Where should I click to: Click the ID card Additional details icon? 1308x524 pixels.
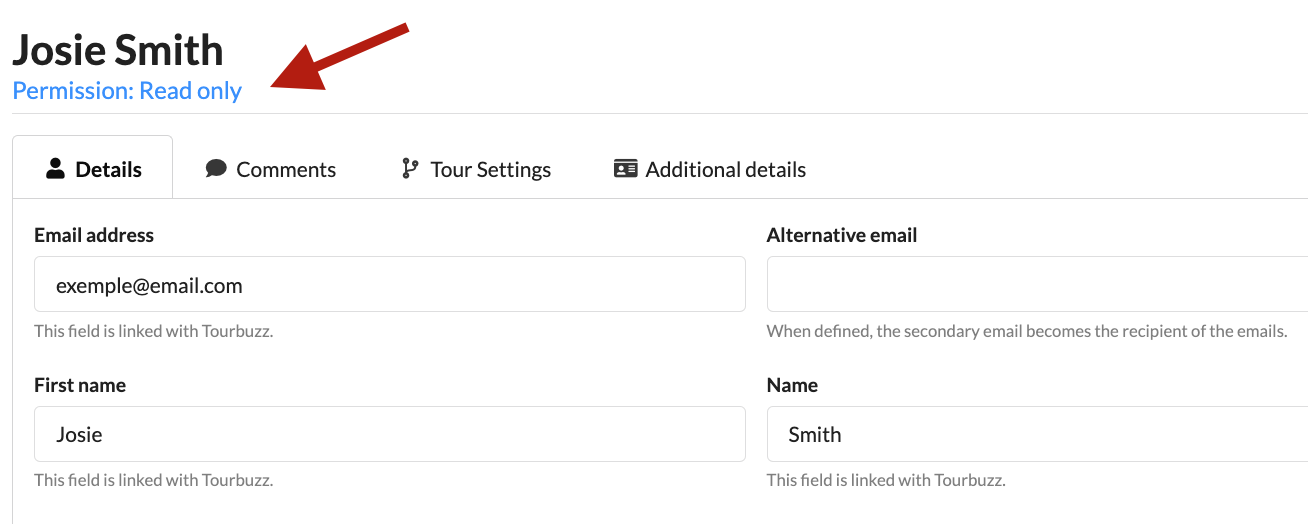pyautogui.click(x=626, y=169)
